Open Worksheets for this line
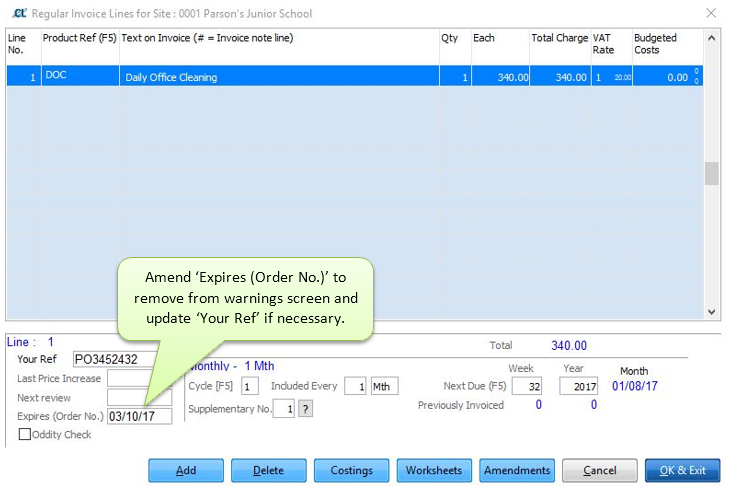 click(x=434, y=470)
